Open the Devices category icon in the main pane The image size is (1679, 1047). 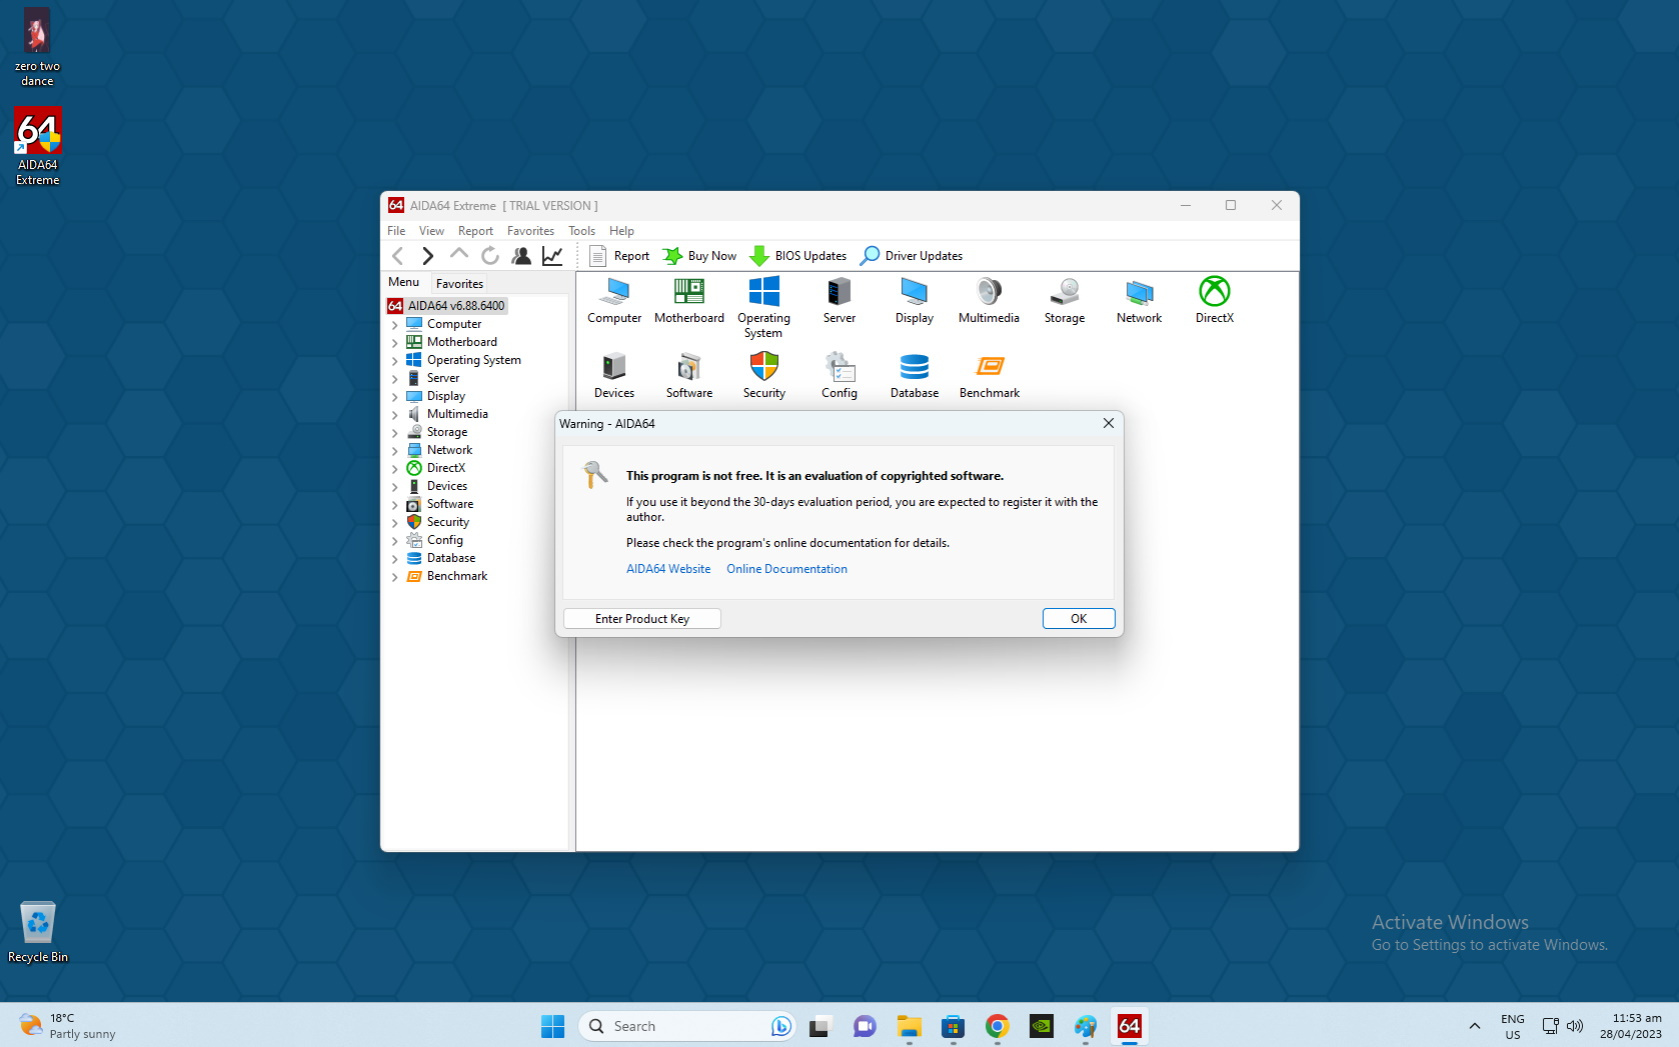click(614, 375)
